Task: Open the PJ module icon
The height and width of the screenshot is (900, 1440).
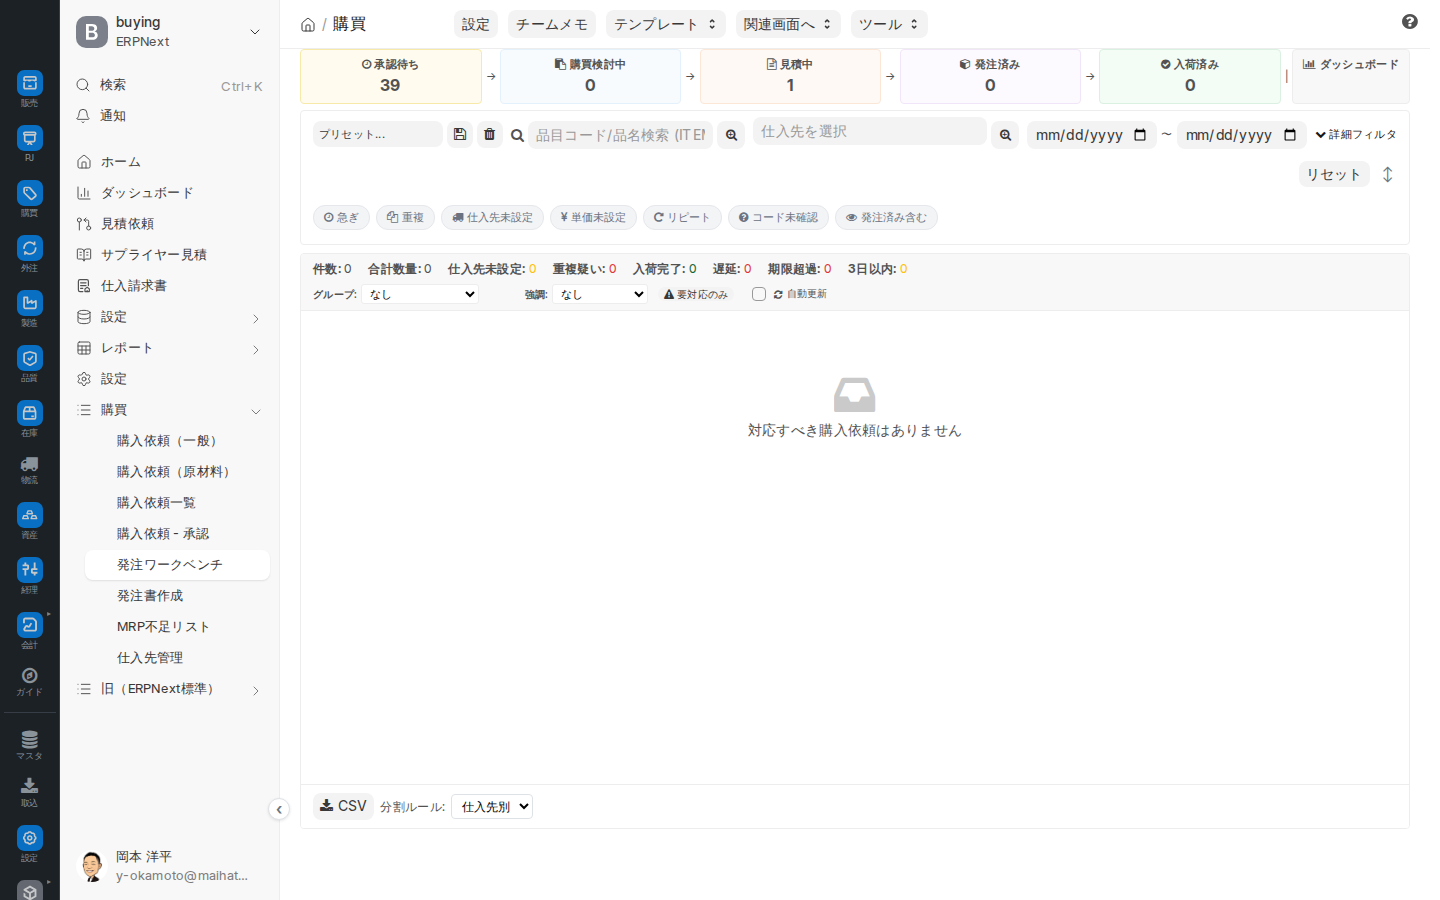Action: (30, 138)
